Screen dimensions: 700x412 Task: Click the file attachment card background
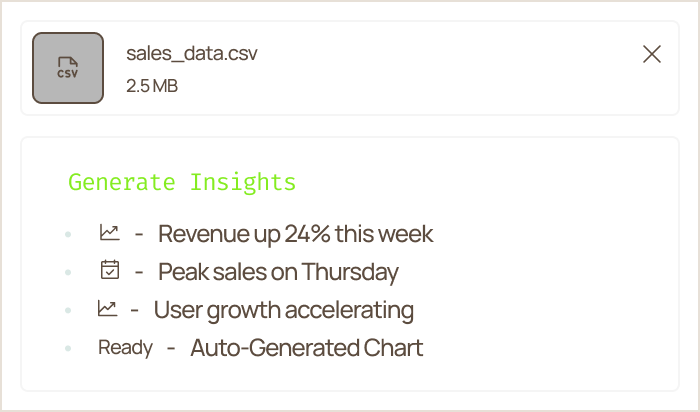pyautogui.click(x=446, y=68)
